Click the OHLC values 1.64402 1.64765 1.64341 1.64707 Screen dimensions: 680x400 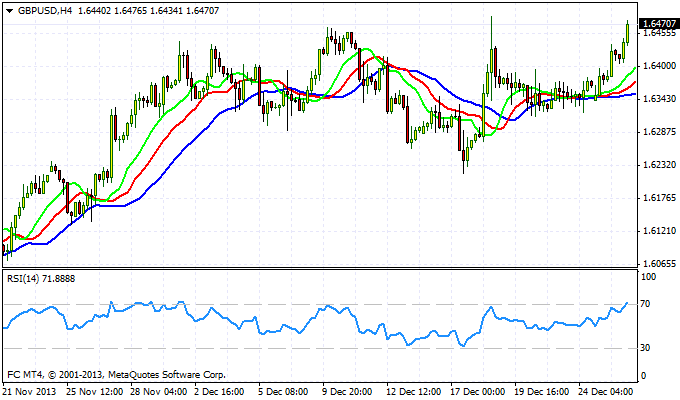click(148, 10)
